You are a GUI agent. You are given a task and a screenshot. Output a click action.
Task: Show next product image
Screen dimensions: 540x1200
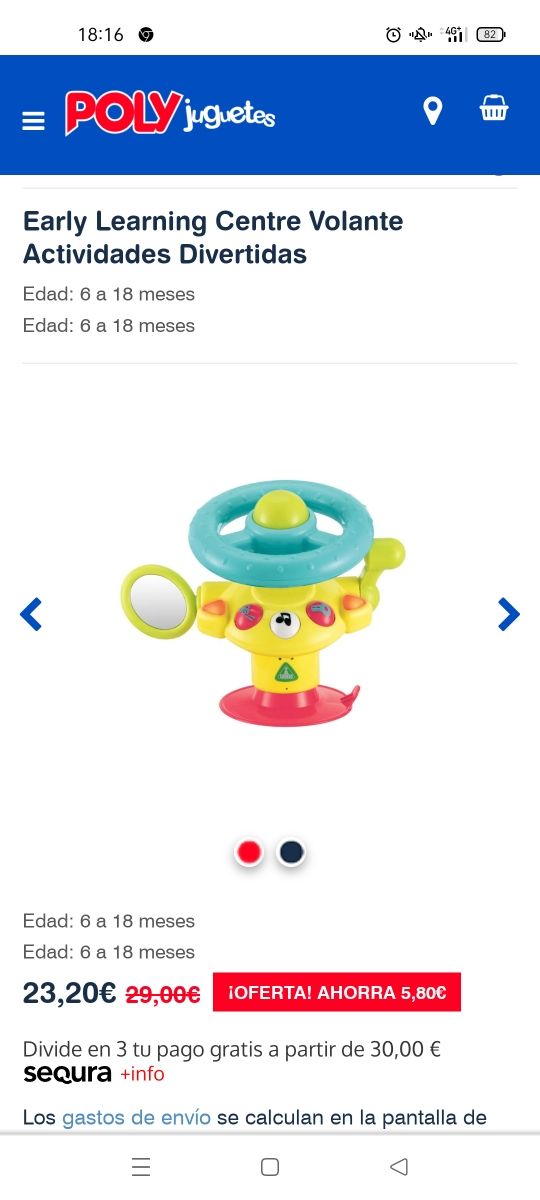[509, 614]
